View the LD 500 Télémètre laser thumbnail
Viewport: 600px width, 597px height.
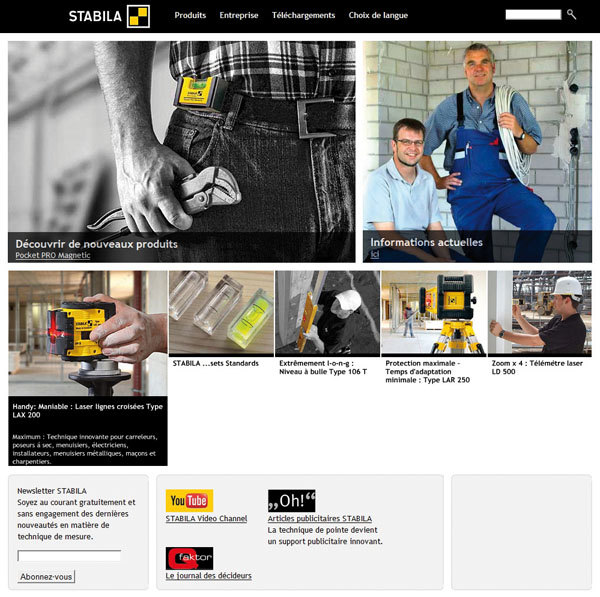point(540,313)
